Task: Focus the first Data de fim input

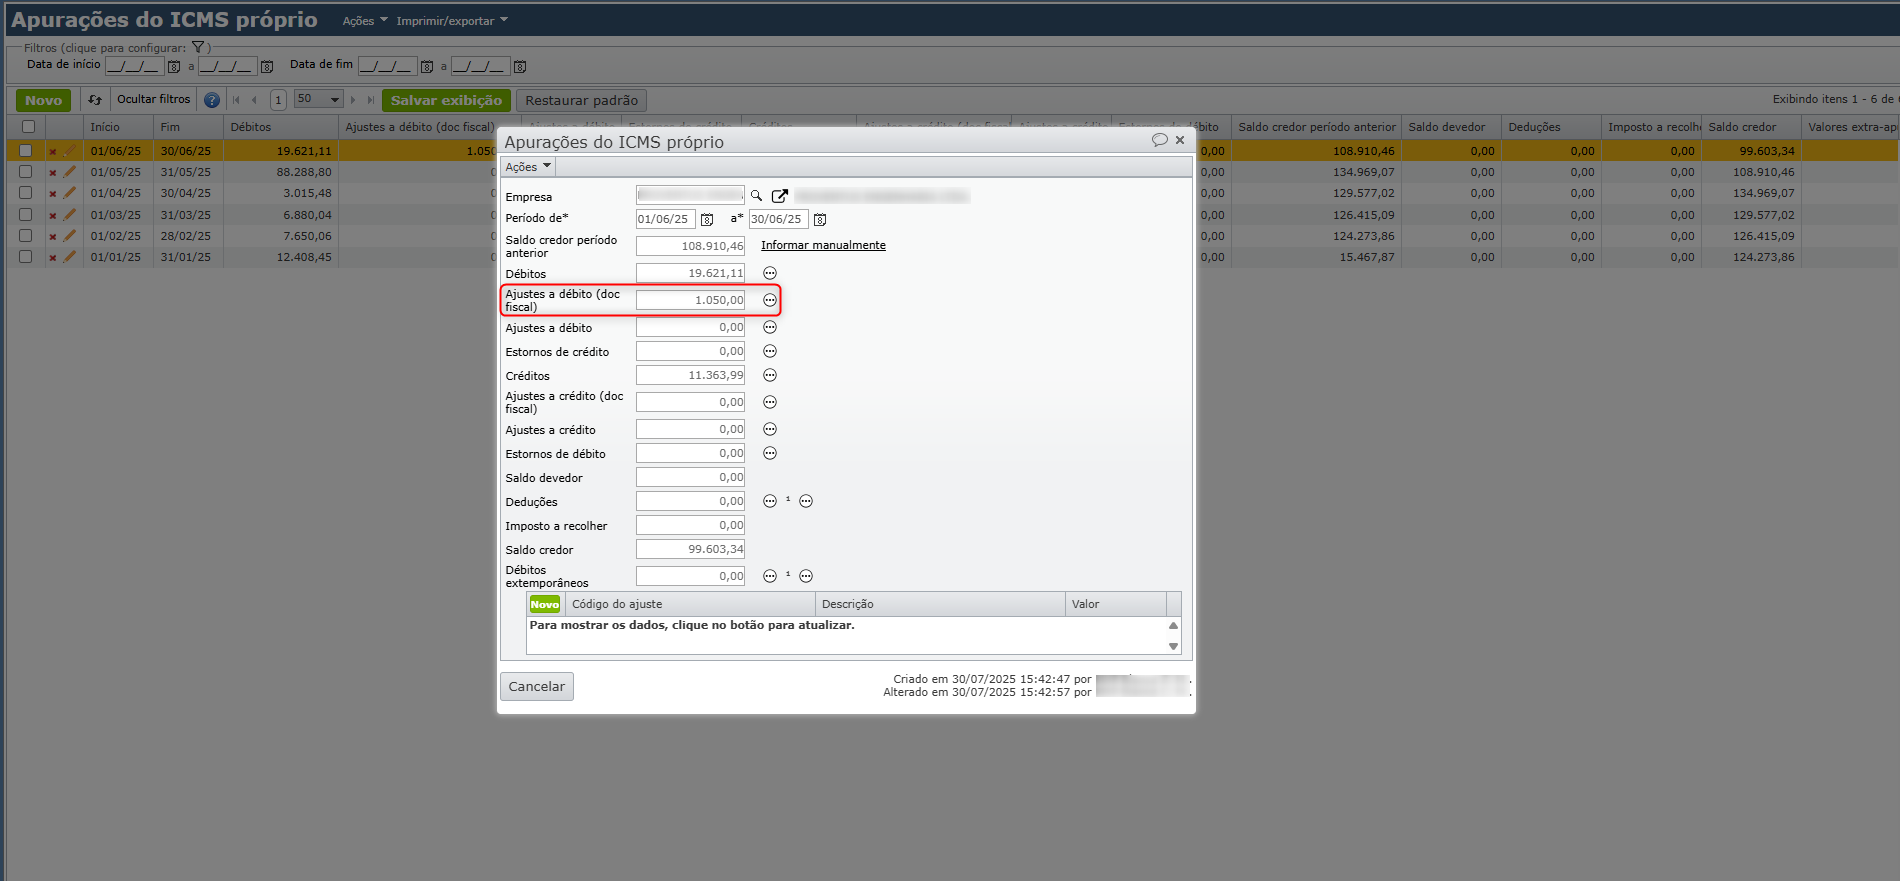Action: coord(387,66)
